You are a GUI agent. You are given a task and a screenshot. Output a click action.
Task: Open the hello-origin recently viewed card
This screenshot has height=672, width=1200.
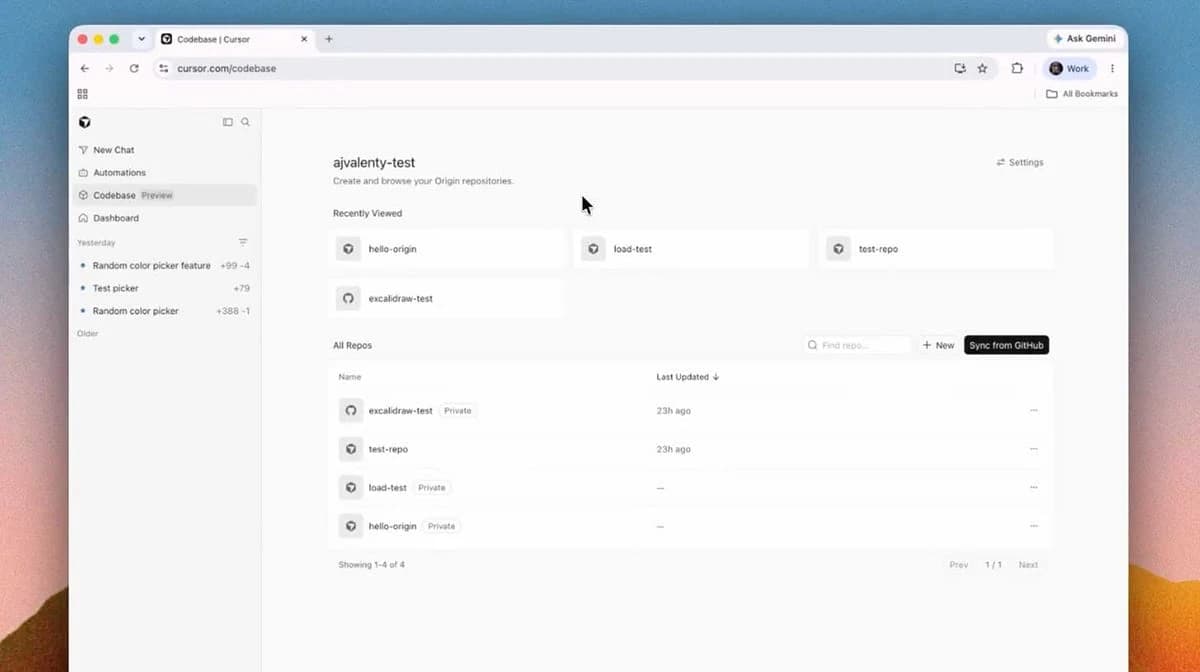click(447, 249)
